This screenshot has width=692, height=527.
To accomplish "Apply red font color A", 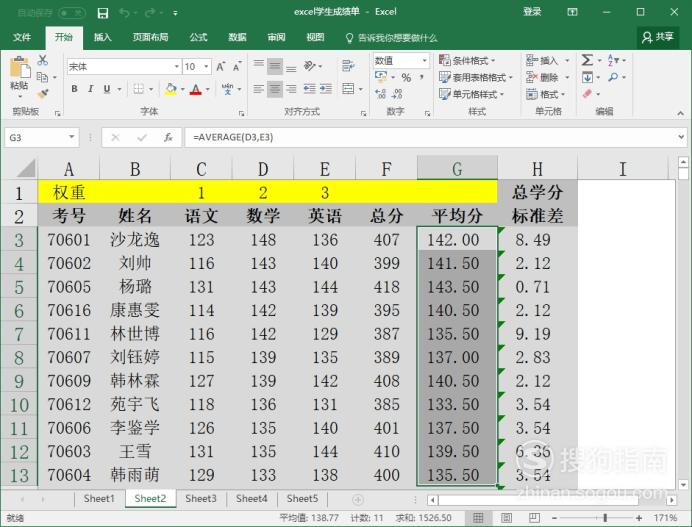I will (196, 89).
